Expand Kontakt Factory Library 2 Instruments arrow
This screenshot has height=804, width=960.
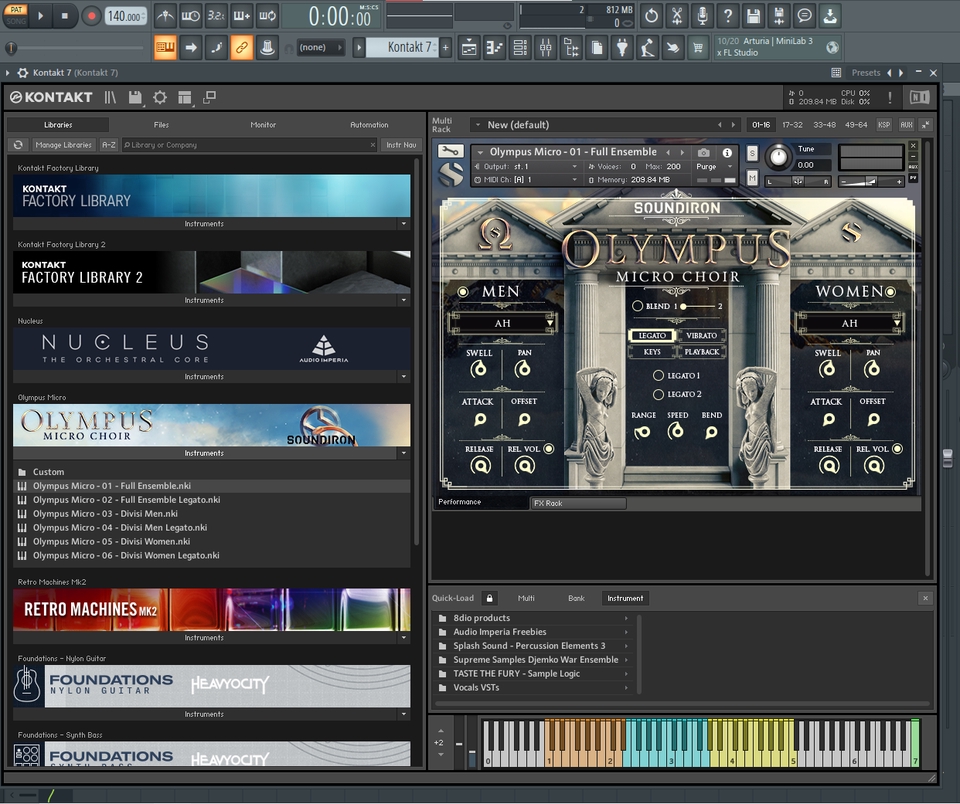point(403,301)
